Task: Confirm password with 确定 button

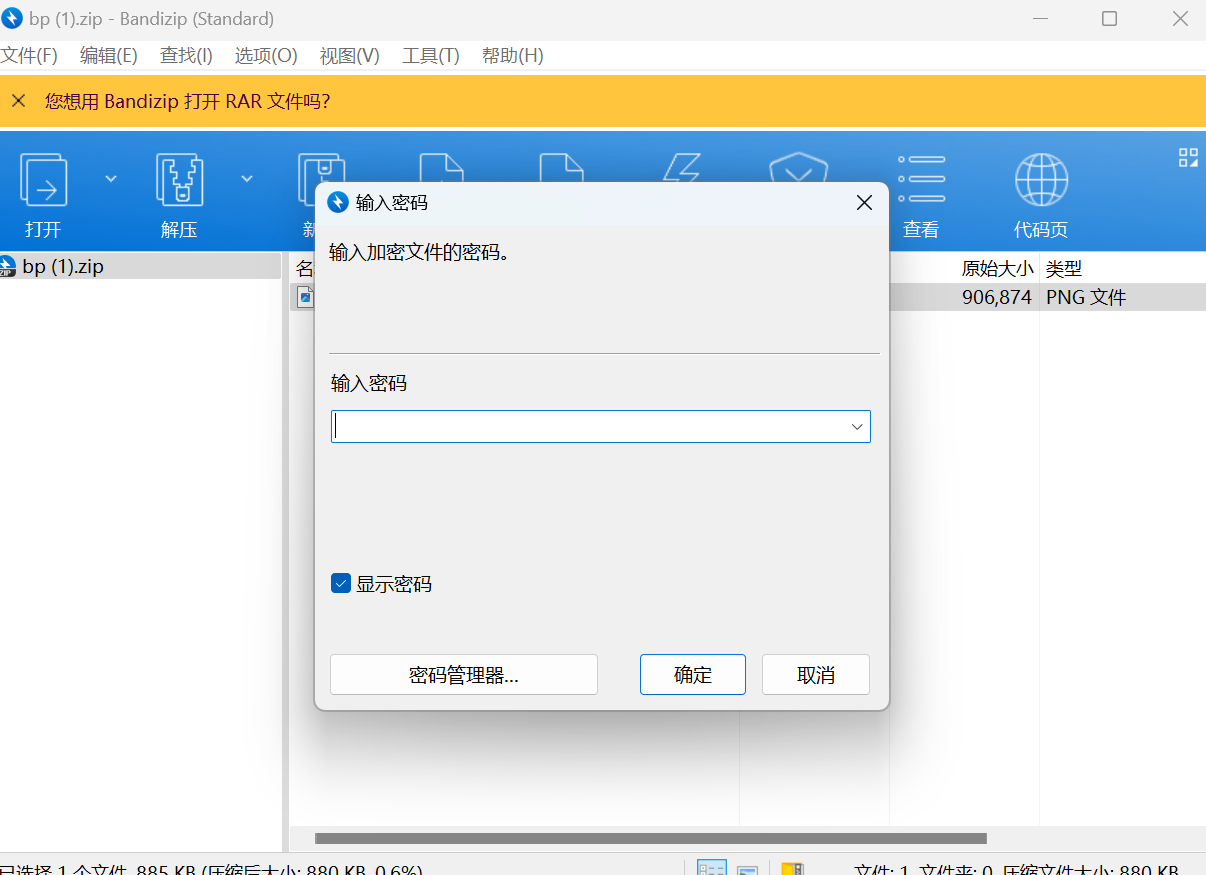Action: [693, 675]
